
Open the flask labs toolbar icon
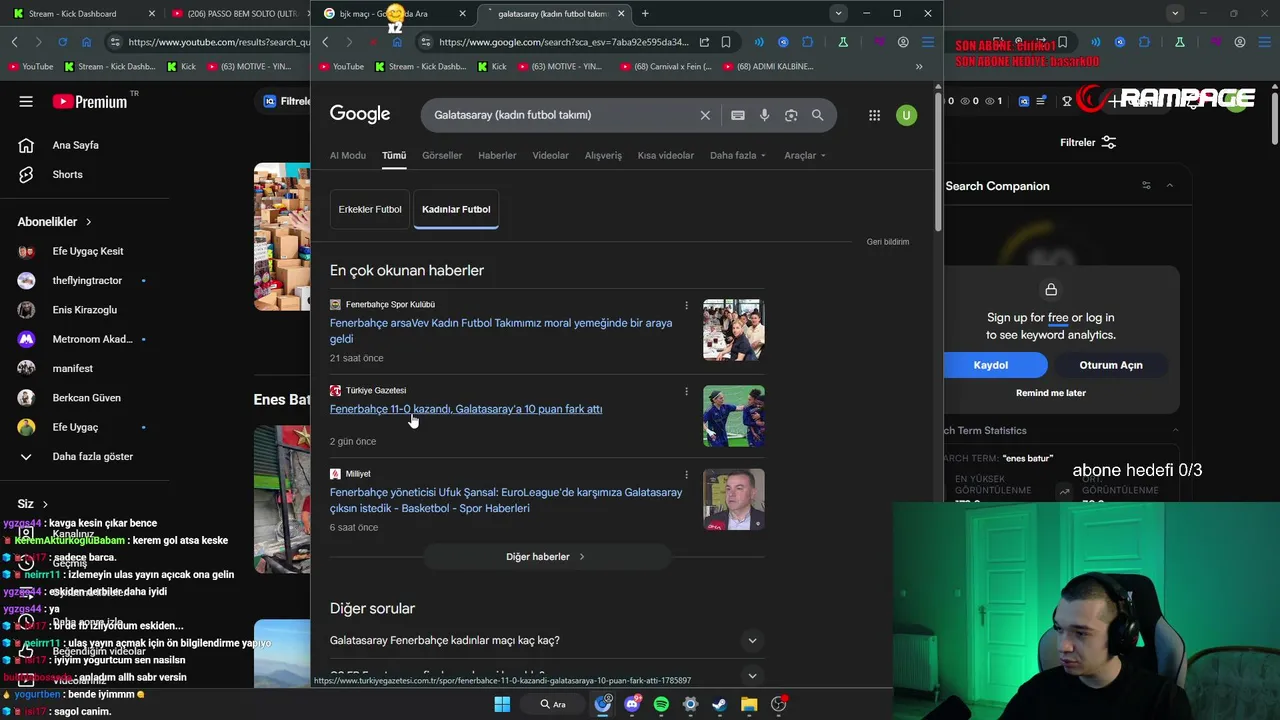(x=843, y=42)
